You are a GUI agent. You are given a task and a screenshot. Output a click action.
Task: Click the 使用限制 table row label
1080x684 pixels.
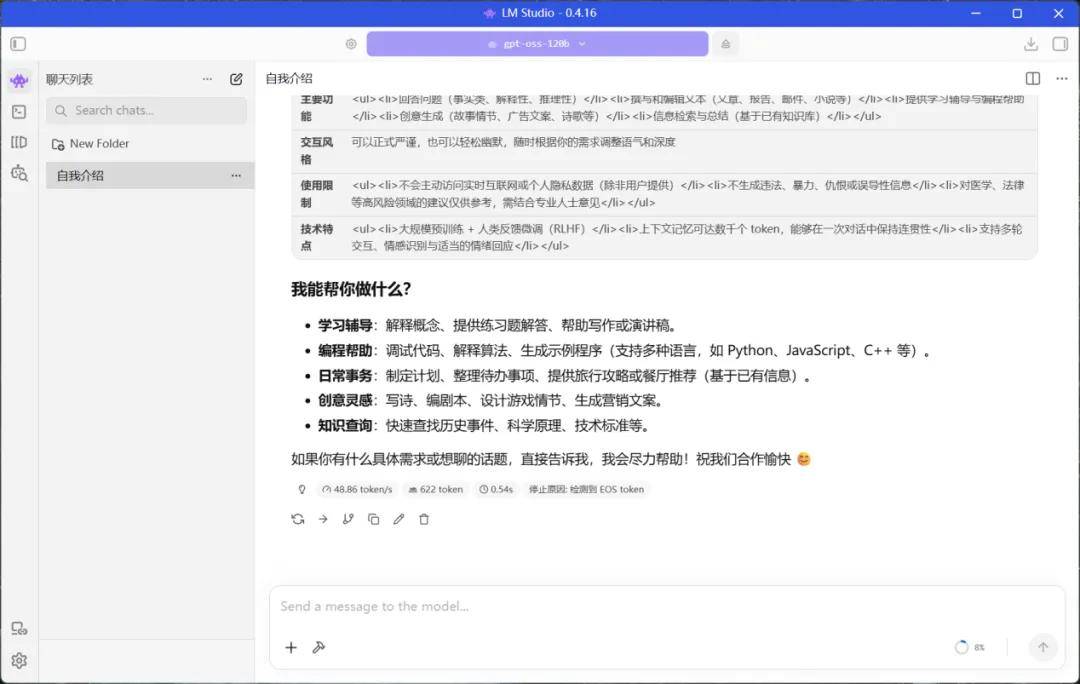[317, 194]
